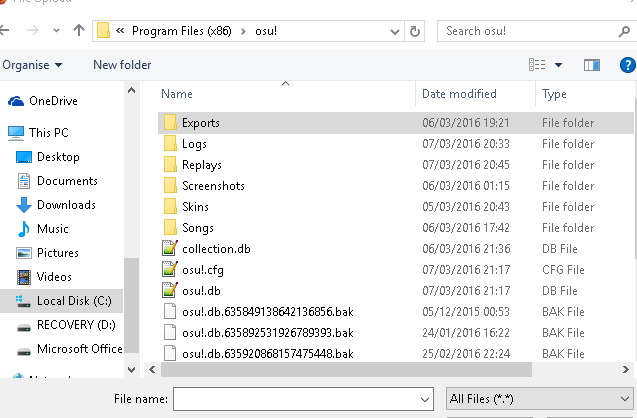Click the Downloads blue arrow icon
637x418 pixels.
24,205
